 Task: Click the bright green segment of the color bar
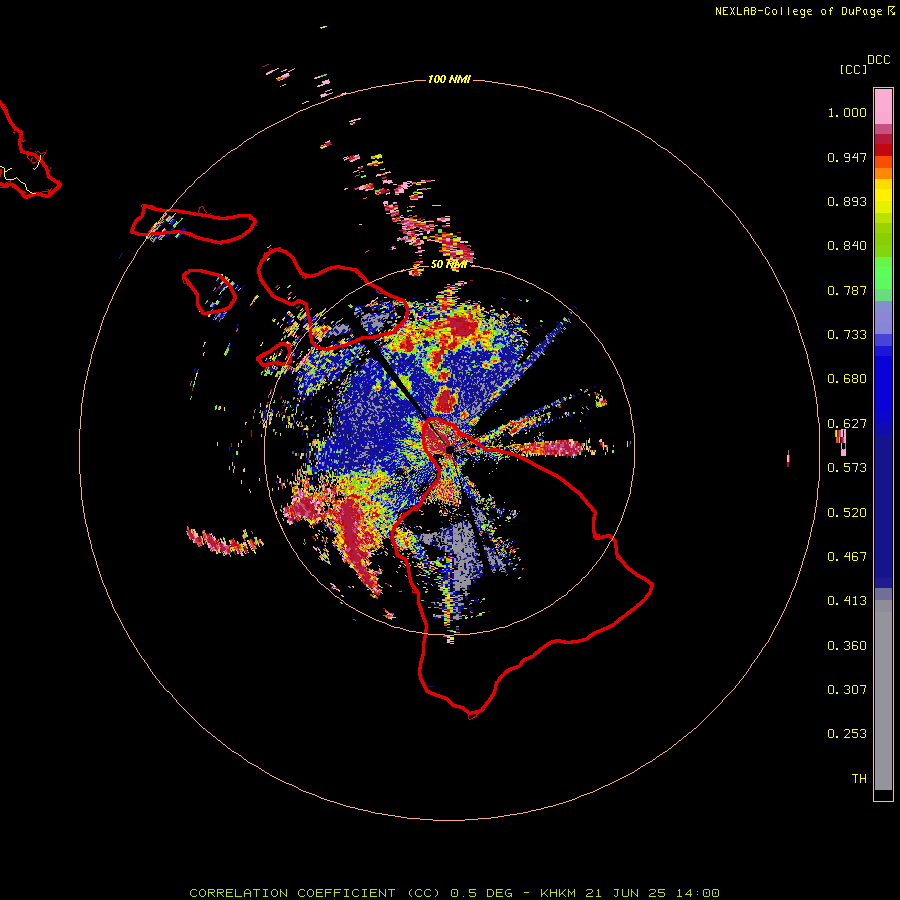point(883,273)
